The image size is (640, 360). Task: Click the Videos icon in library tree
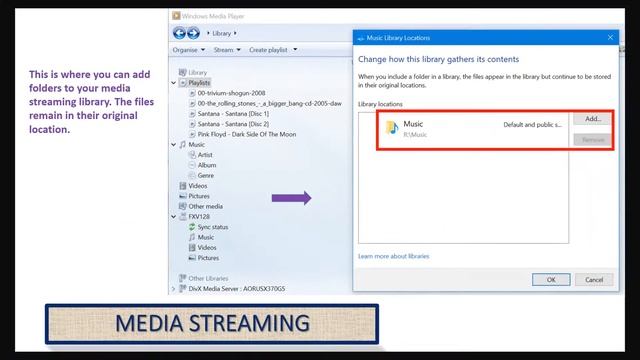click(182, 186)
